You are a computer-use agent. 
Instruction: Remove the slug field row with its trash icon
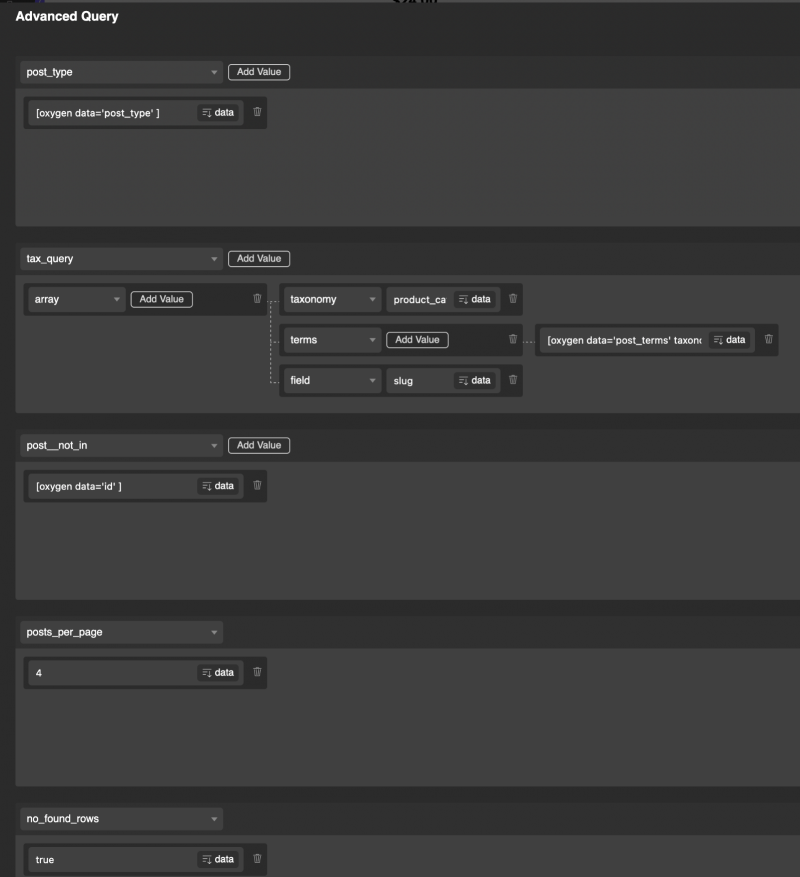pyautogui.click(x=512, y=380)
